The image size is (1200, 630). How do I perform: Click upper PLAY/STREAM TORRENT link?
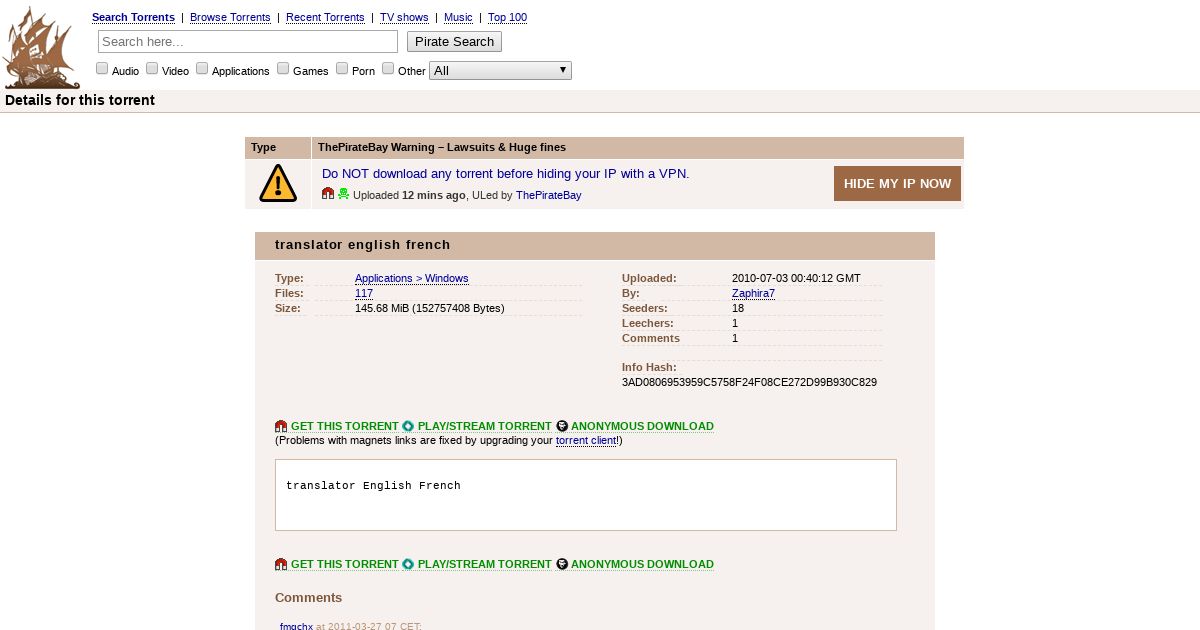484,426
